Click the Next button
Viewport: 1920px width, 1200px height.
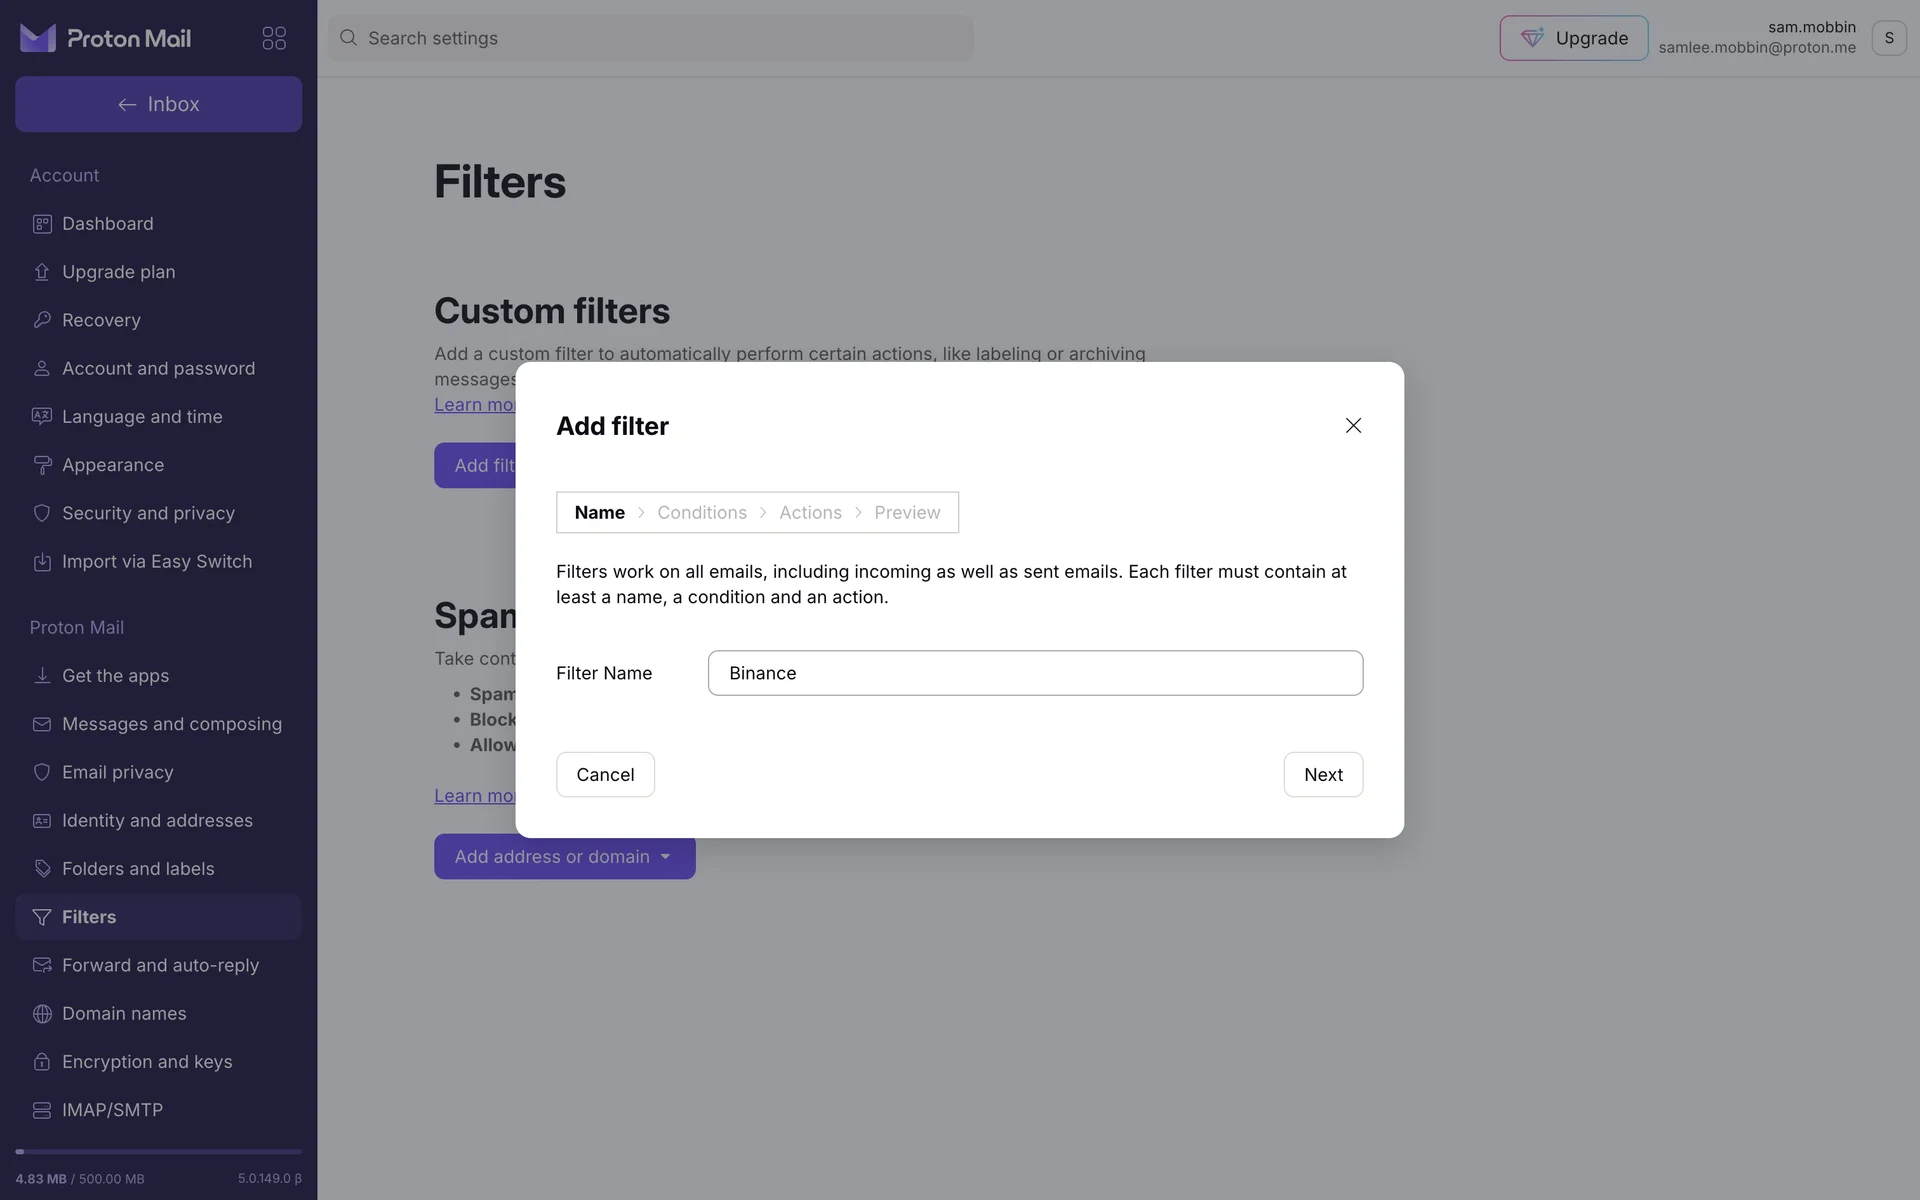coord(1323,775)
